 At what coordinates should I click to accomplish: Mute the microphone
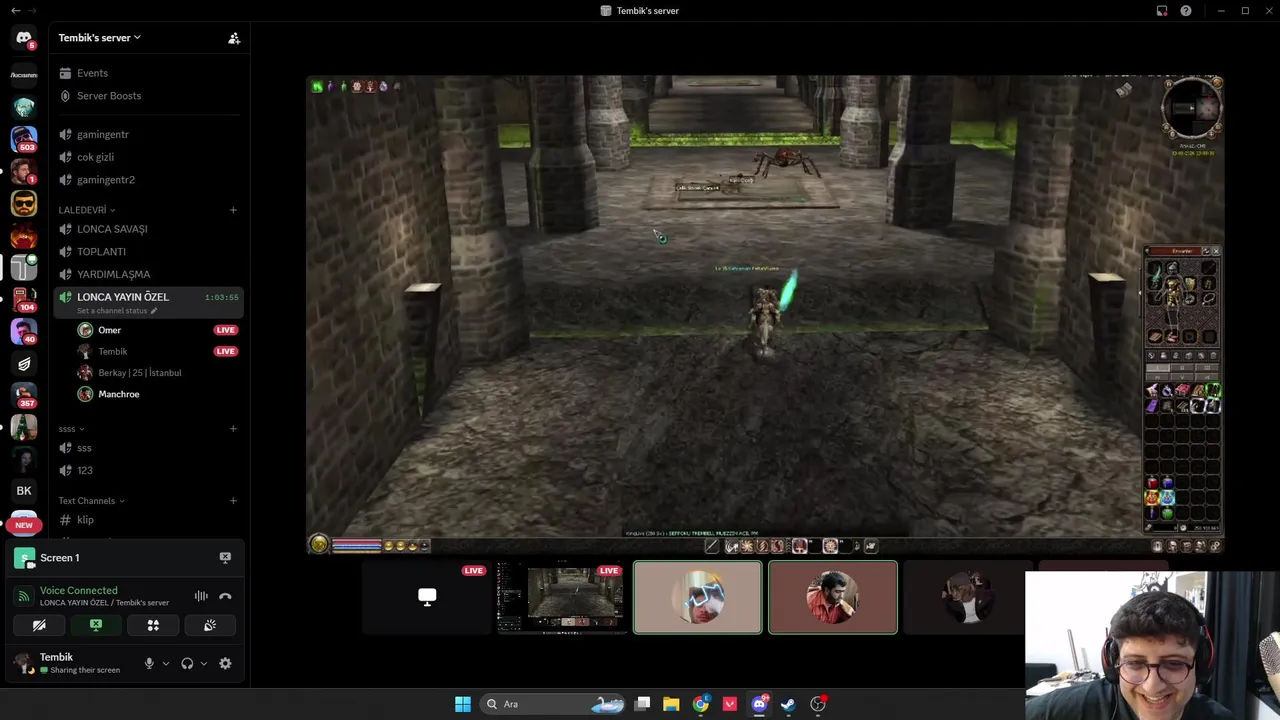pos(149,663)
